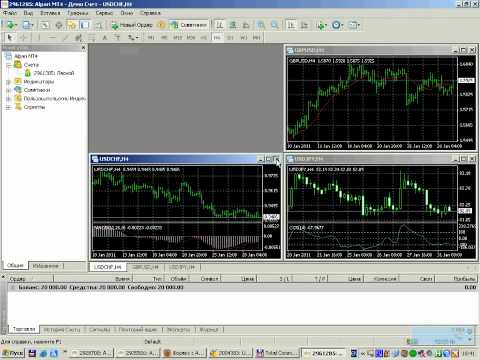Open the Strategy Tester toolbar icon
The image size is (480, 360).
click(x=99, y=25)
